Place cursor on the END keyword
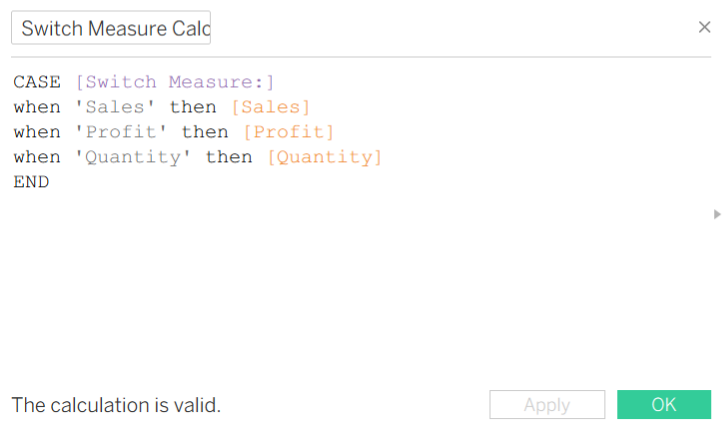Image resolution: width=723 pixels, height=424 pixels. point(31,182)
